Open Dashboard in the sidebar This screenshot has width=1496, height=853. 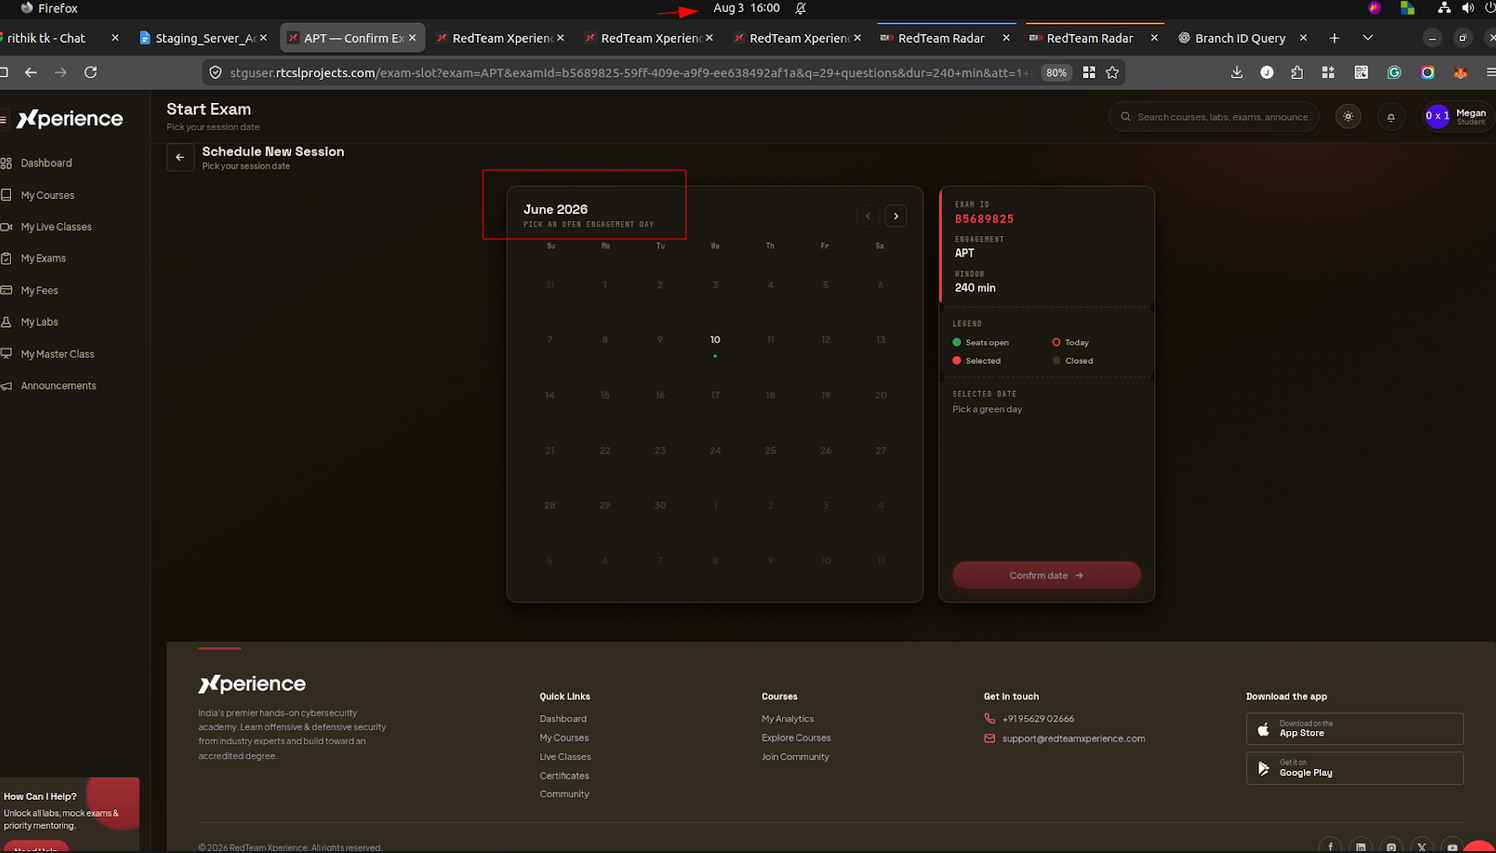(x=46, y=163)
